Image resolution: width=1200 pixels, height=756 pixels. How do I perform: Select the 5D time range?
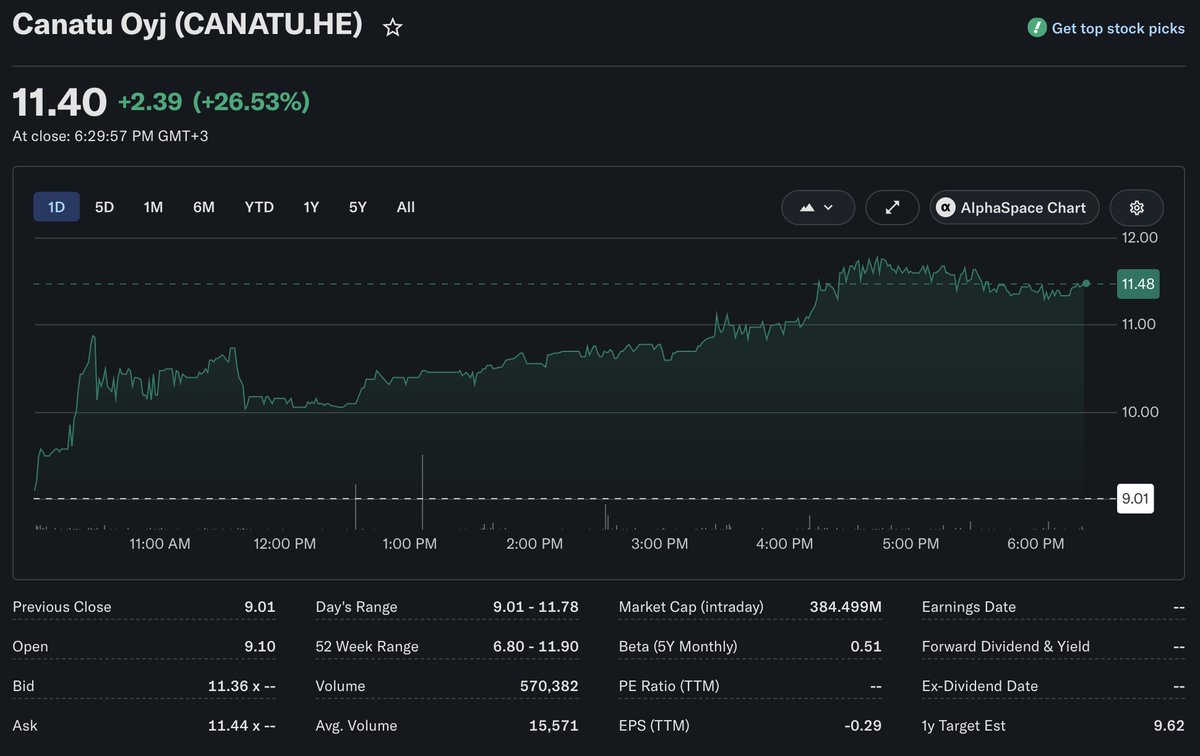pos(104,207)
